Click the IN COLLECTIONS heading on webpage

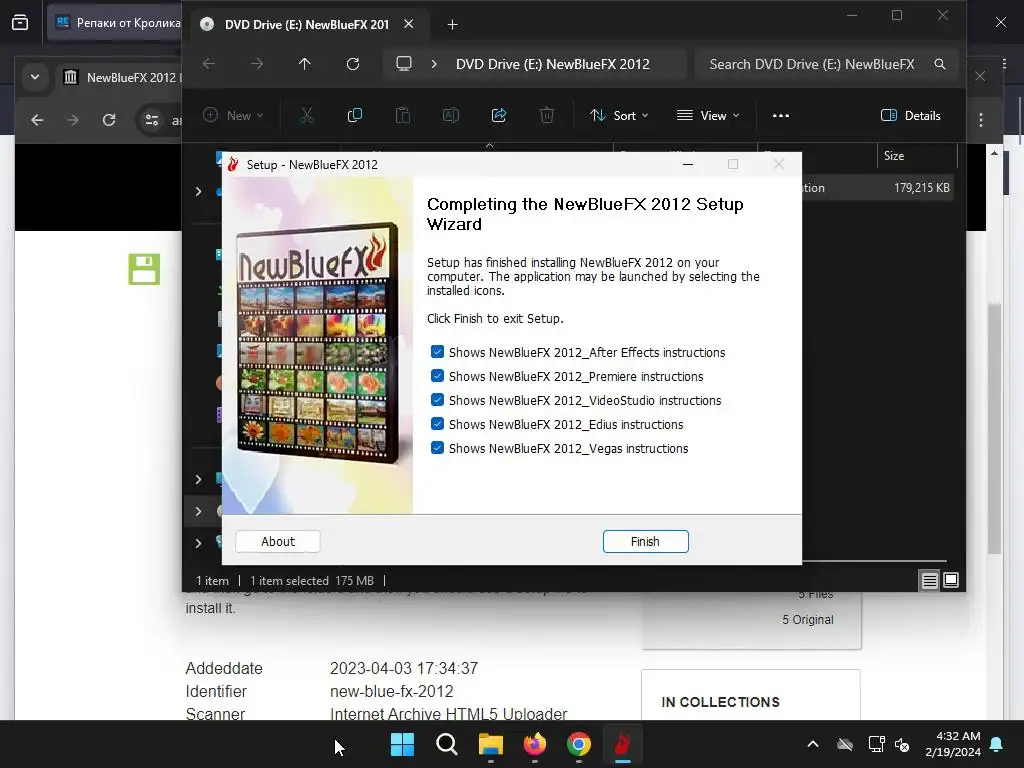tap(720, 702)
